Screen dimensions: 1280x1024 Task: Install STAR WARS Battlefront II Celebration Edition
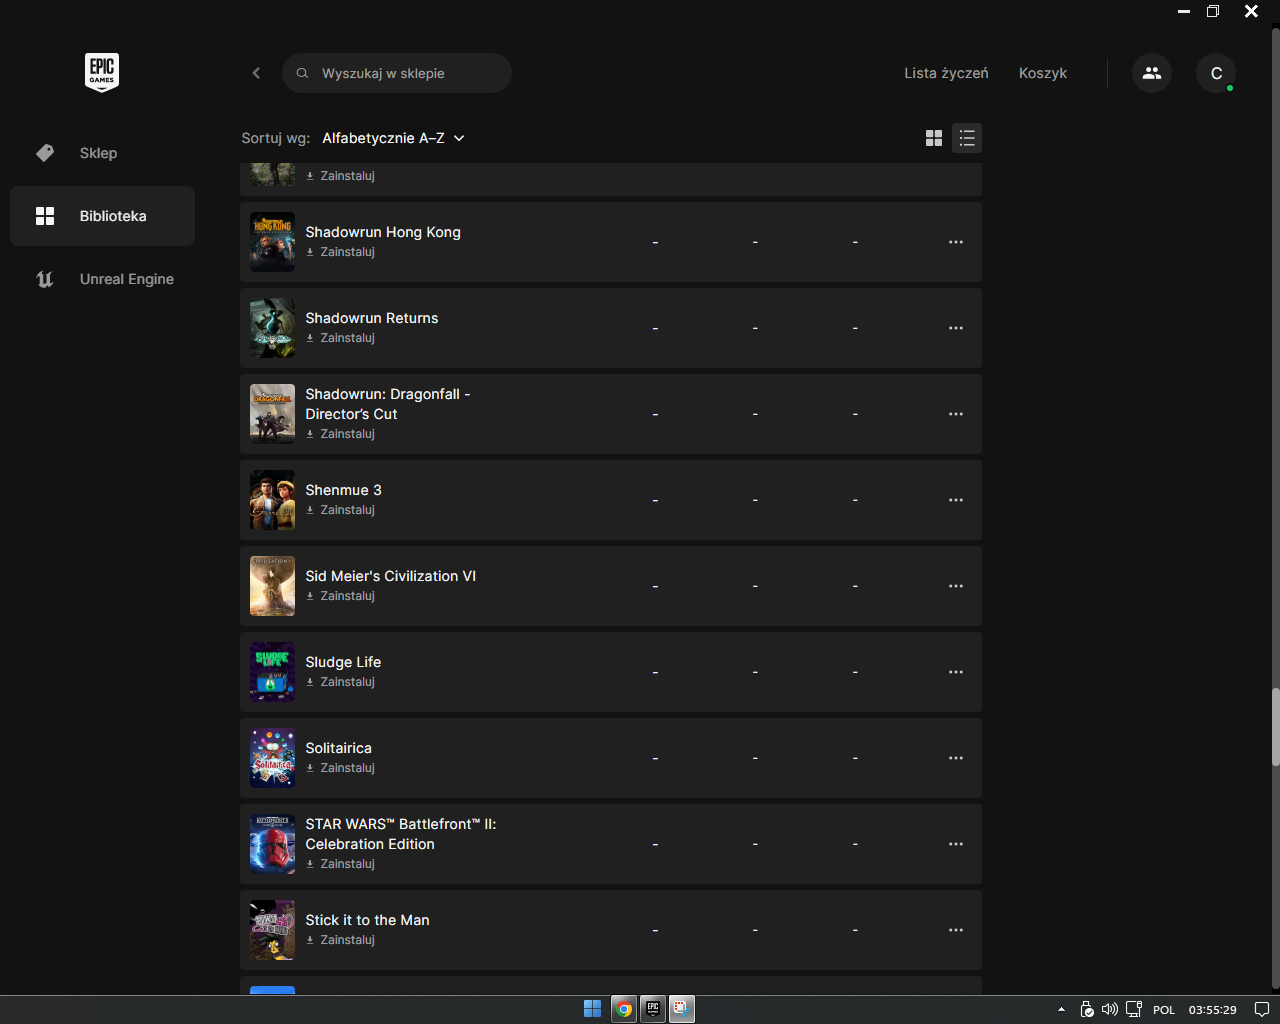point(340,864)
